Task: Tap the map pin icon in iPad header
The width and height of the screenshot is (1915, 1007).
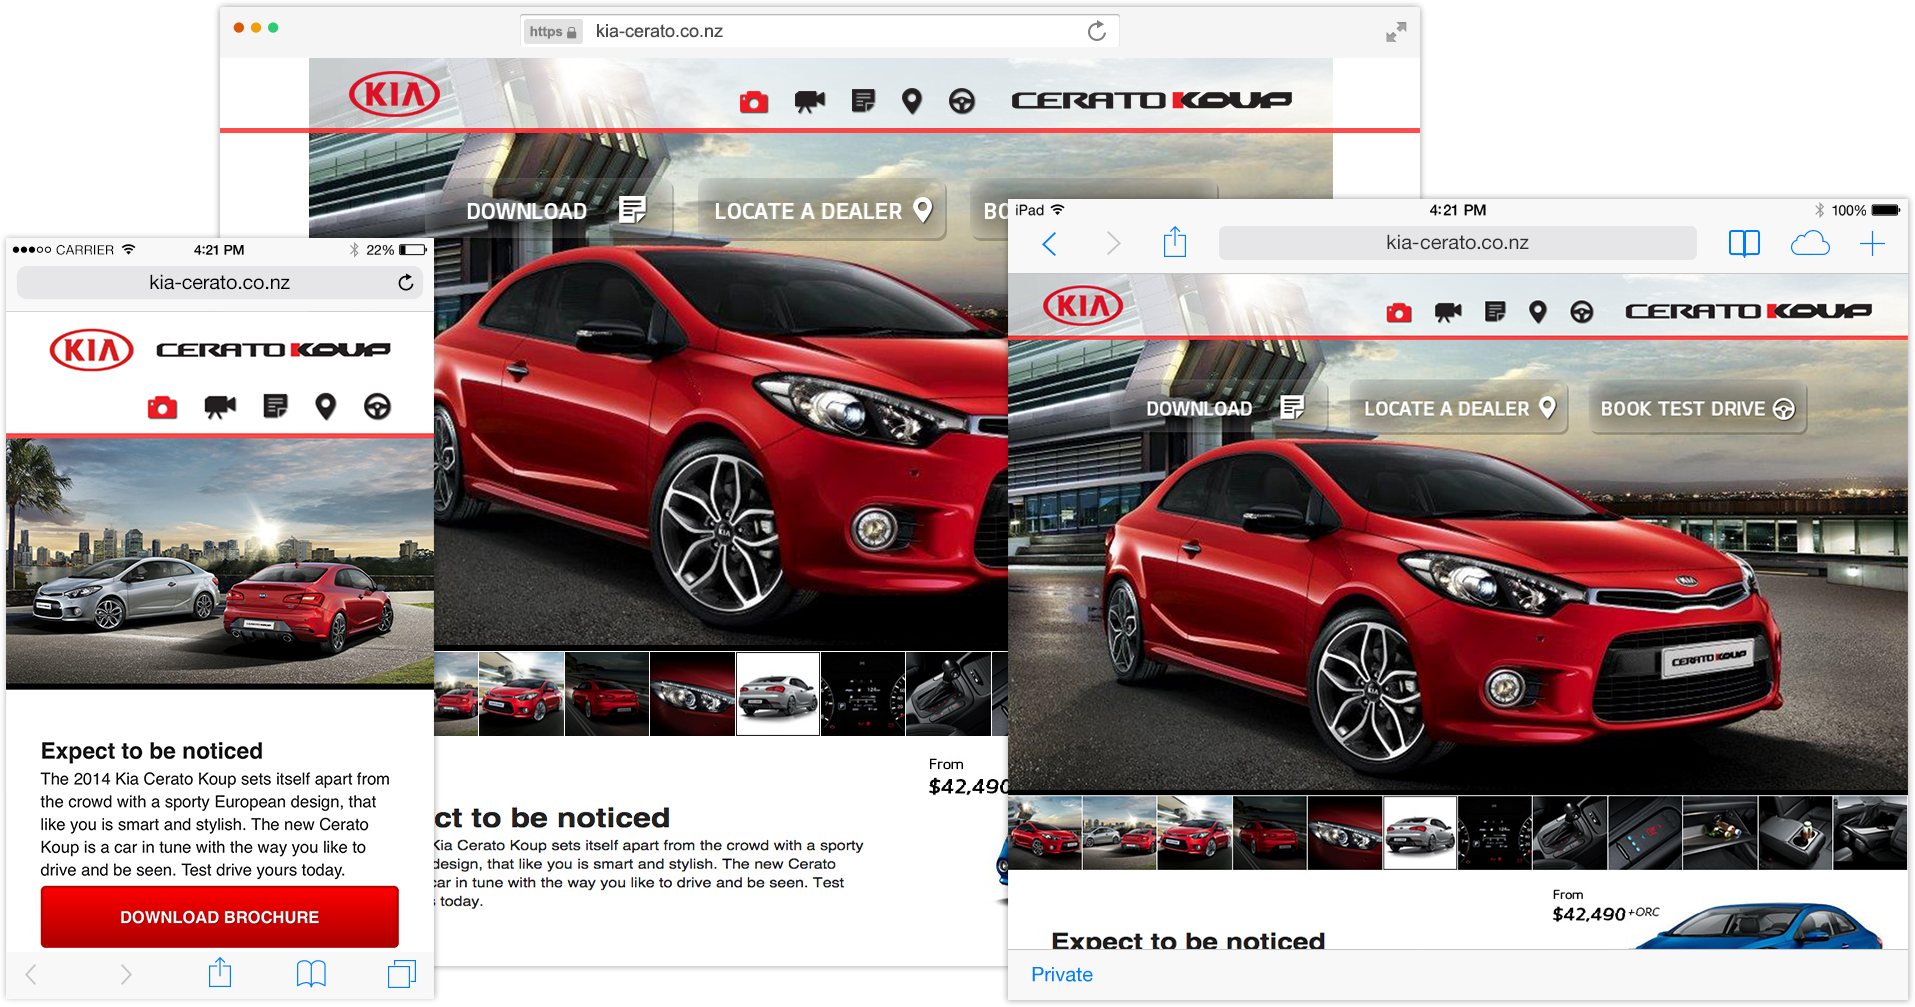Action: tap(1538, 313)
